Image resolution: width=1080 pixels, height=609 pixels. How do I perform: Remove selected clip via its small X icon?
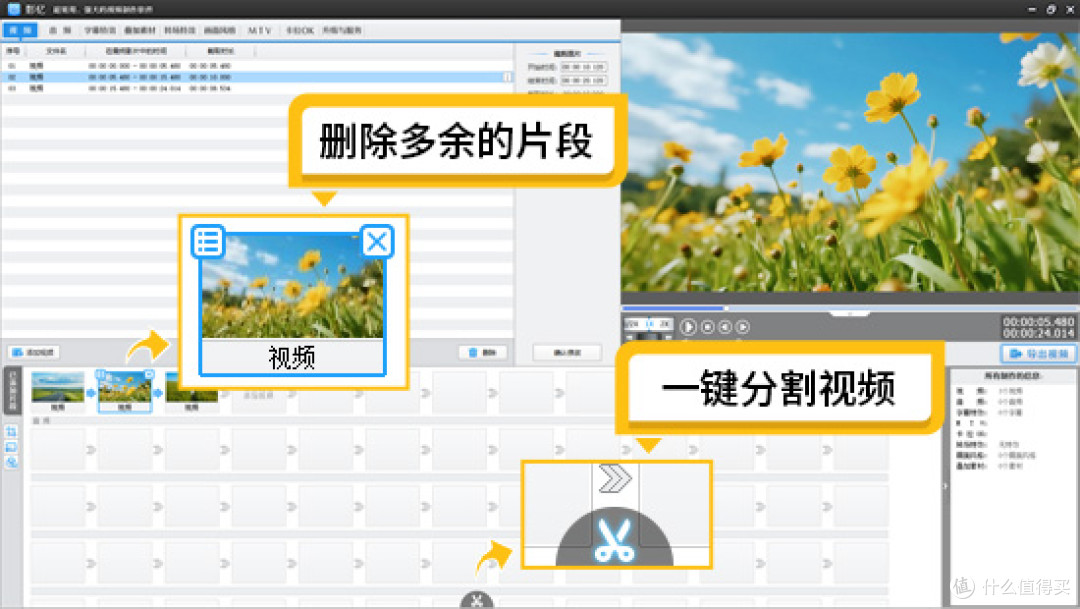tap(149, 373)
